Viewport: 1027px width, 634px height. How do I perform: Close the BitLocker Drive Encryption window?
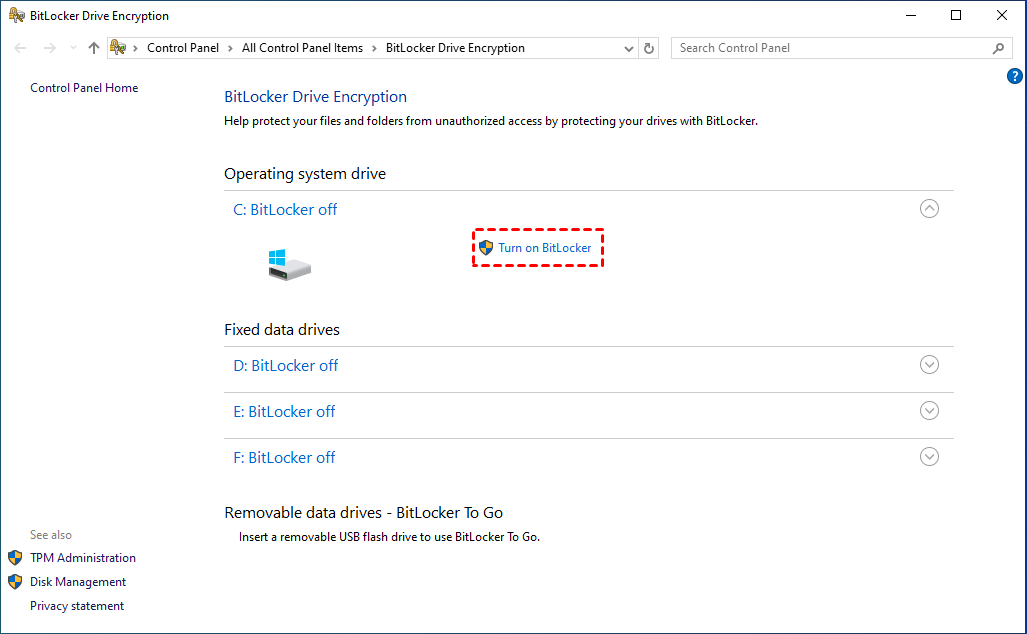point(1001,15)
